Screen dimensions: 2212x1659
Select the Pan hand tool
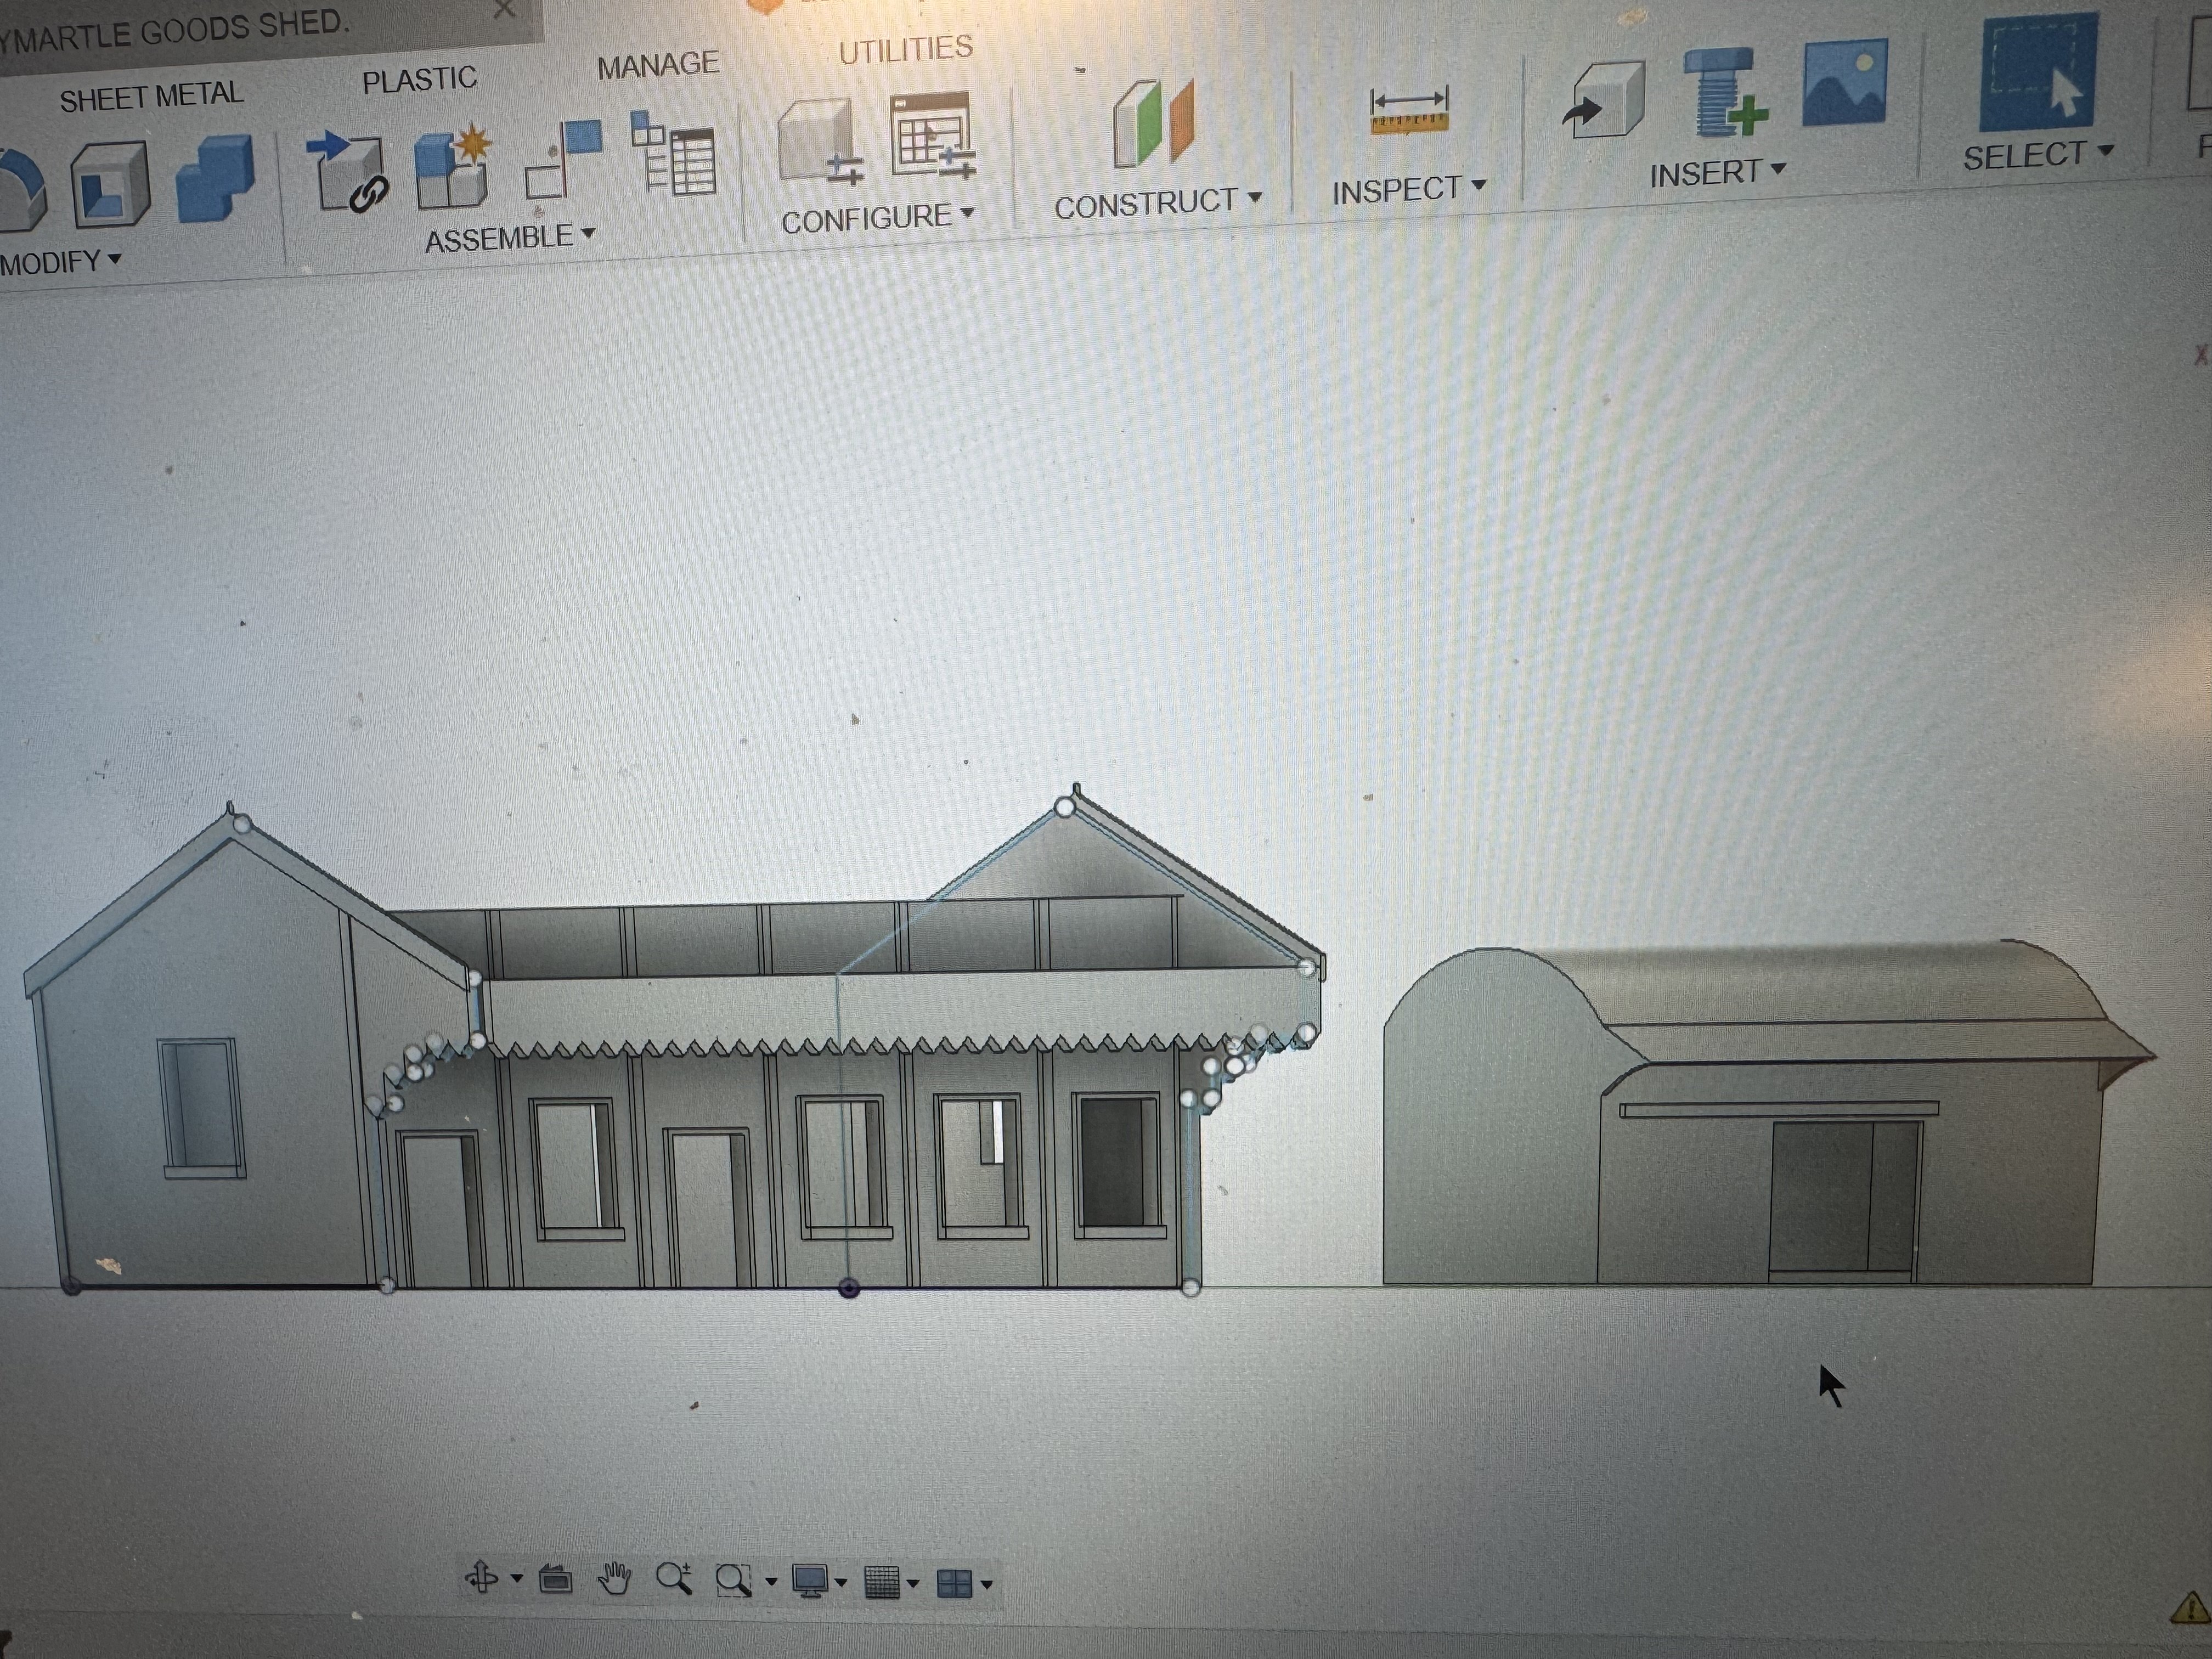[614, 1579]
